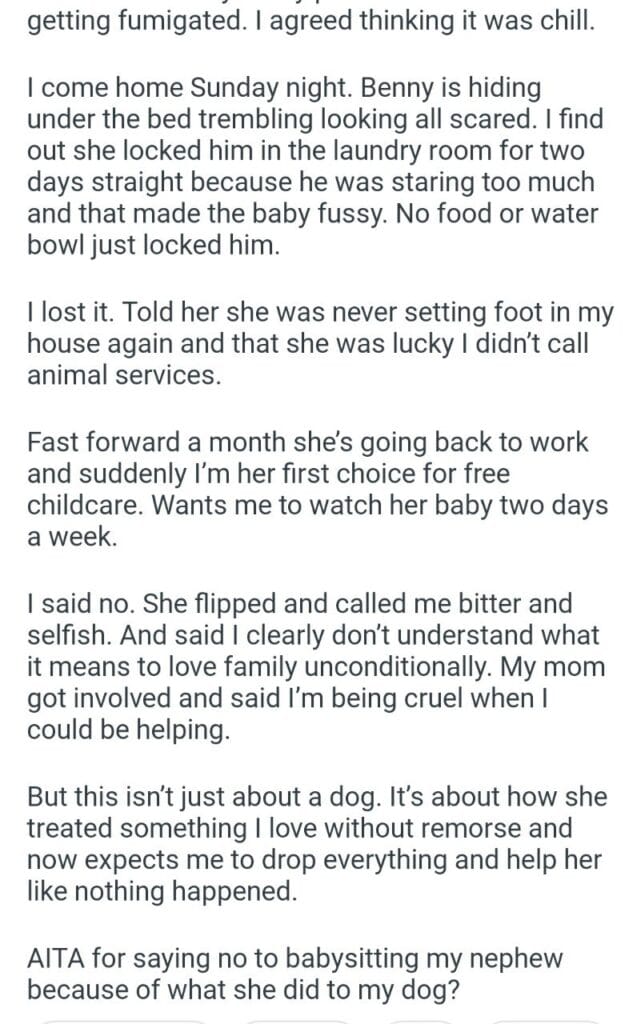Viewport: 641px width, 1024px height.
Task: Click the line "because of what she did to my dog?"
Action: (249, 989)
